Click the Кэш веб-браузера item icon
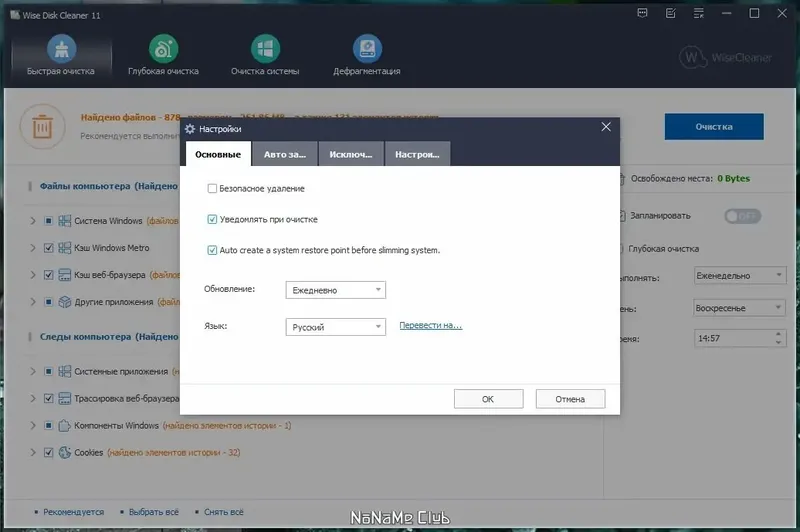This screenshot has width=800, height=532. (x=64, y=275)
